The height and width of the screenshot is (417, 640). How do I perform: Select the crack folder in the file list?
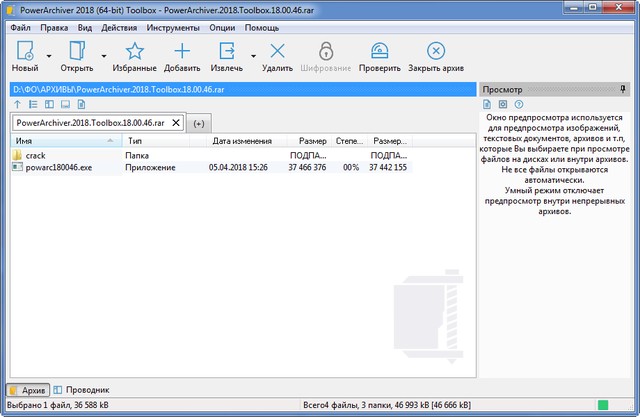(x=36, y=156)
